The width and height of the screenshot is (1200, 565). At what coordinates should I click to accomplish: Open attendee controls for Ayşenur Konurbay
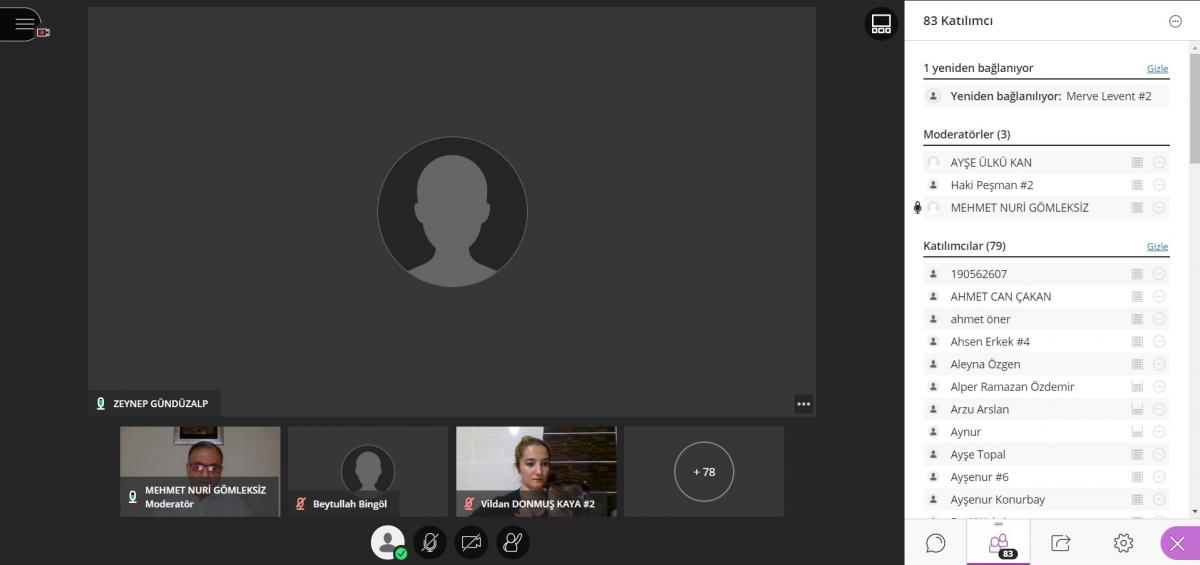click(1159, 499)
